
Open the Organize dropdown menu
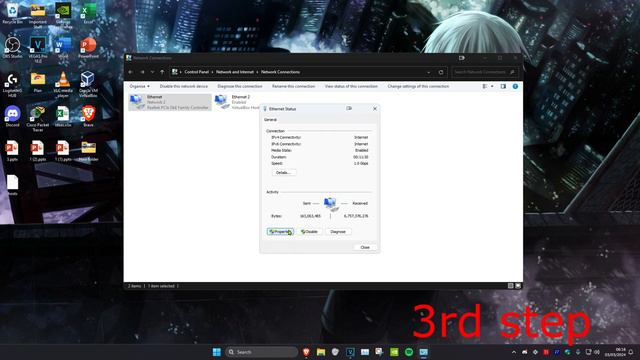(140, 86)
